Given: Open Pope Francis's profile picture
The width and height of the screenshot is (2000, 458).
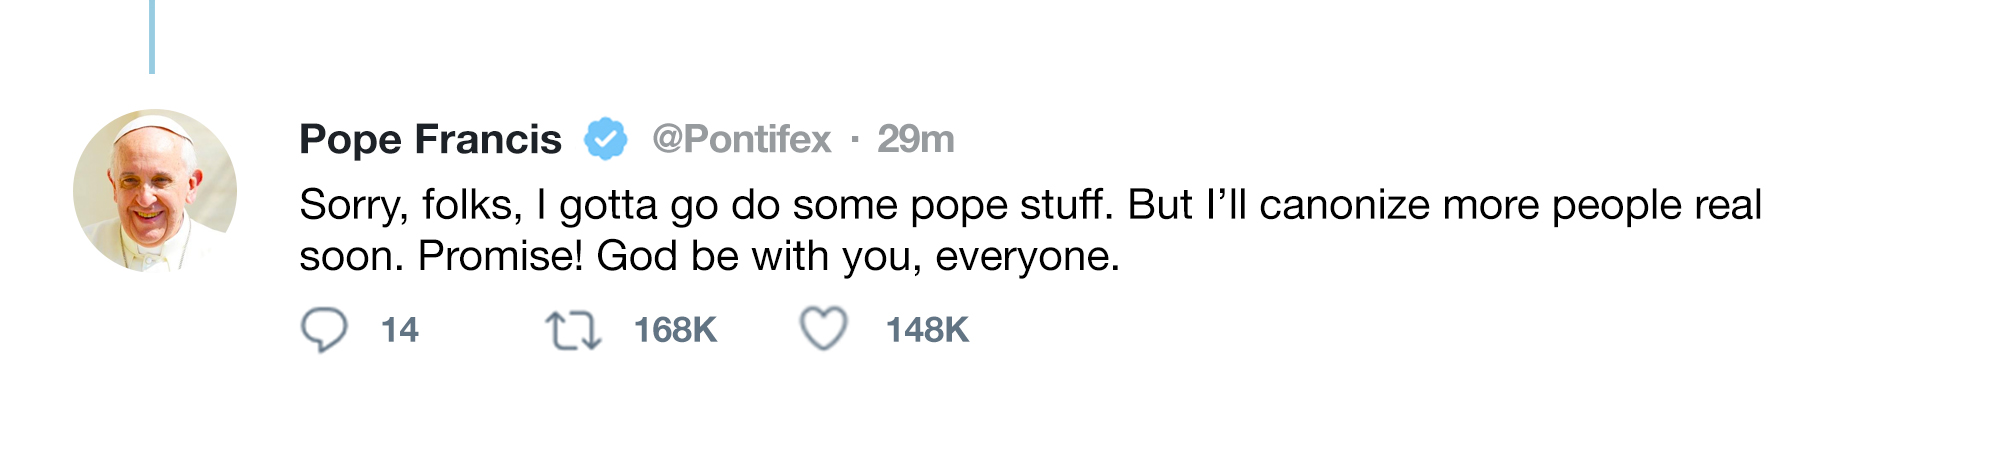Looking at the screenshot, I should coord(155,190).
